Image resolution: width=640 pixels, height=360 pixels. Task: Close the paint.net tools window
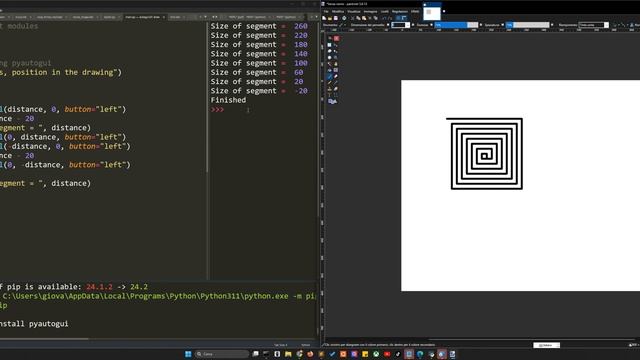tap(336, 38)
